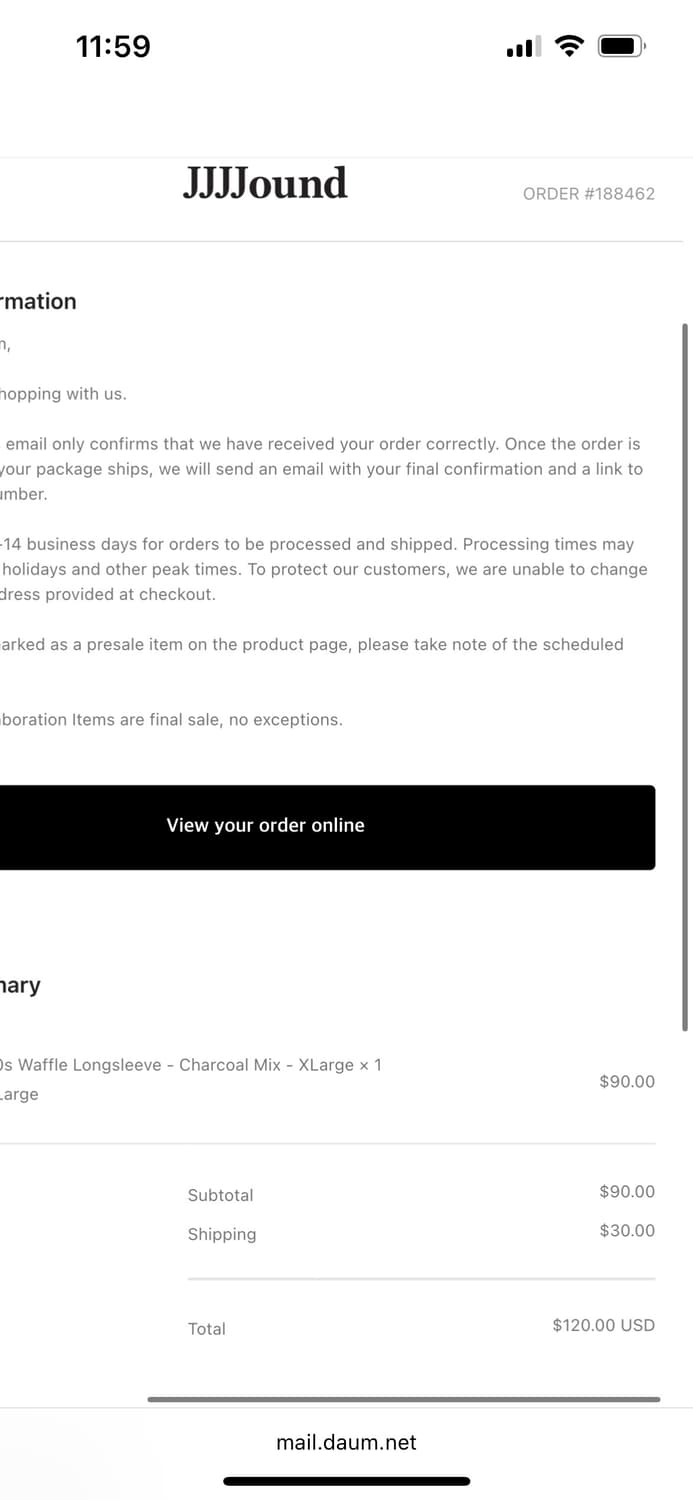Screen dimensions: 693x1500
Task: Click the final sale, no exceptions notice
Action: (x=171, y=719)
